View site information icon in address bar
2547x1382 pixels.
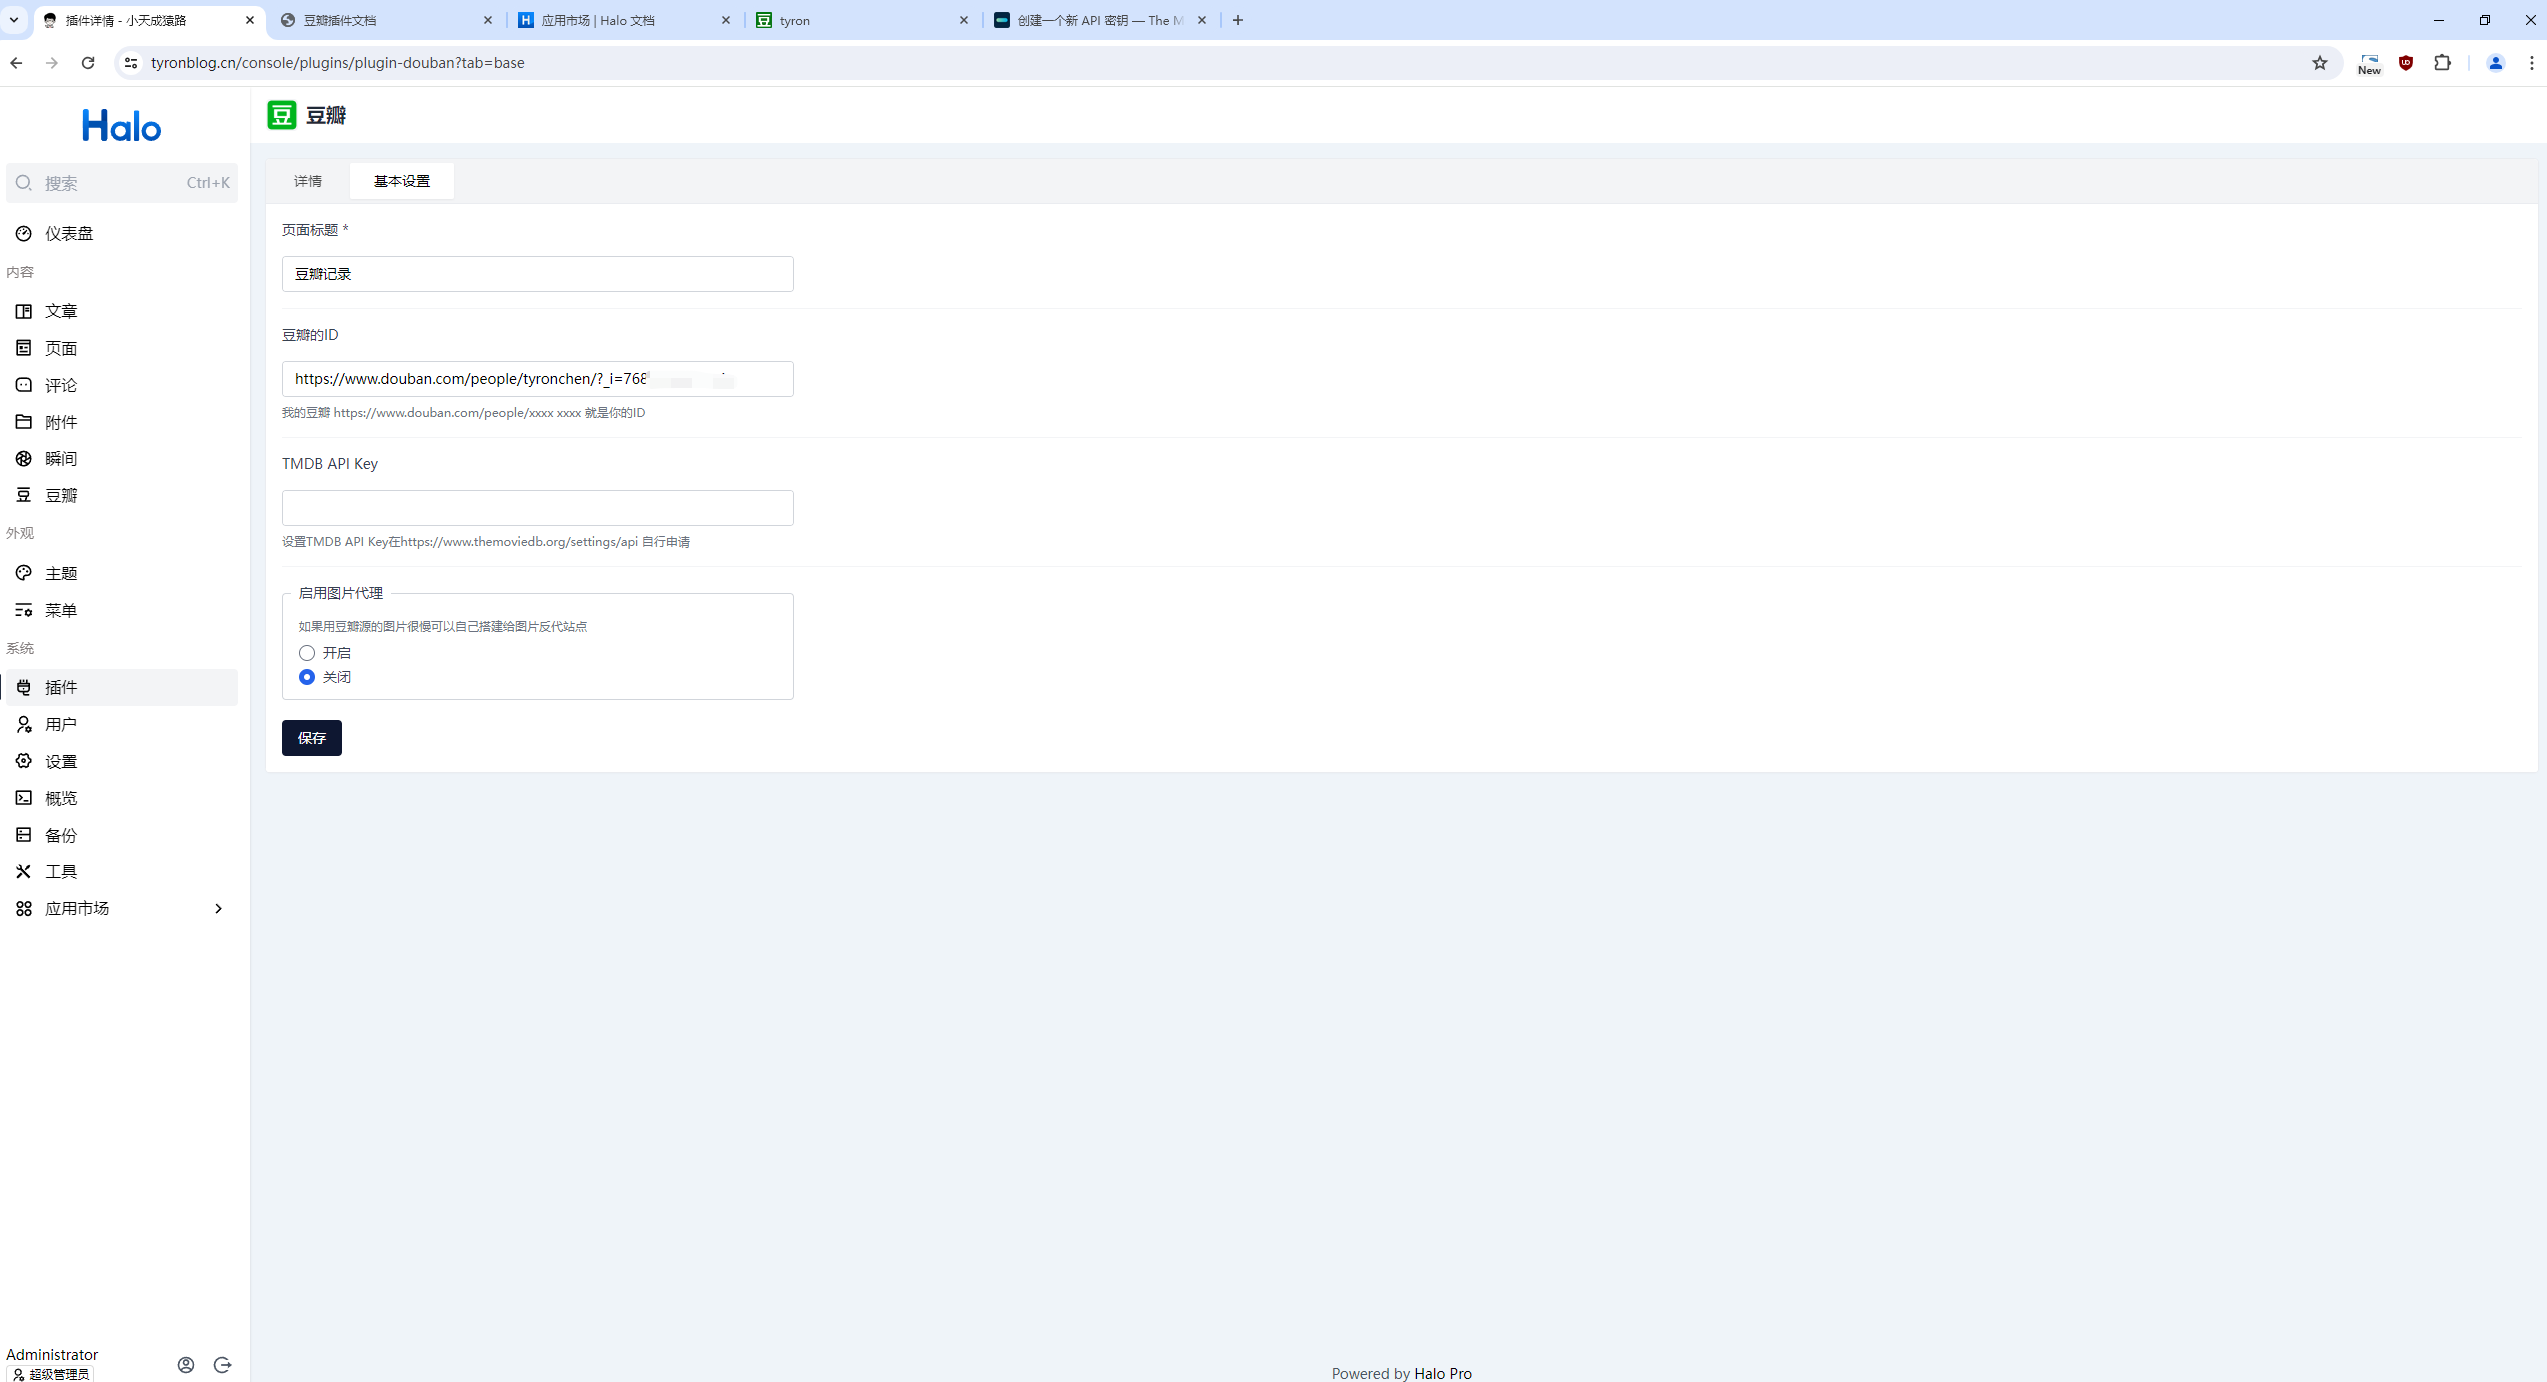point(131,63)
